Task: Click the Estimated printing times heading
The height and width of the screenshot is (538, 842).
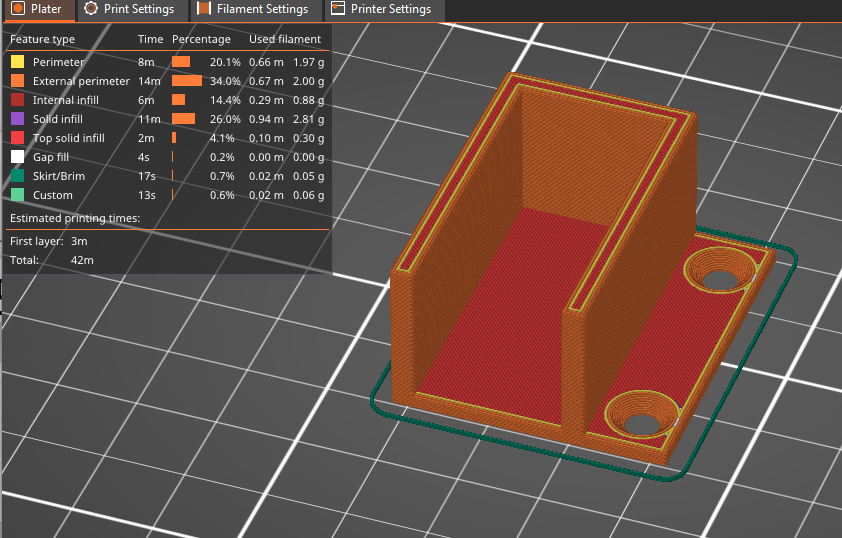Action: click(x=75, y=218)
